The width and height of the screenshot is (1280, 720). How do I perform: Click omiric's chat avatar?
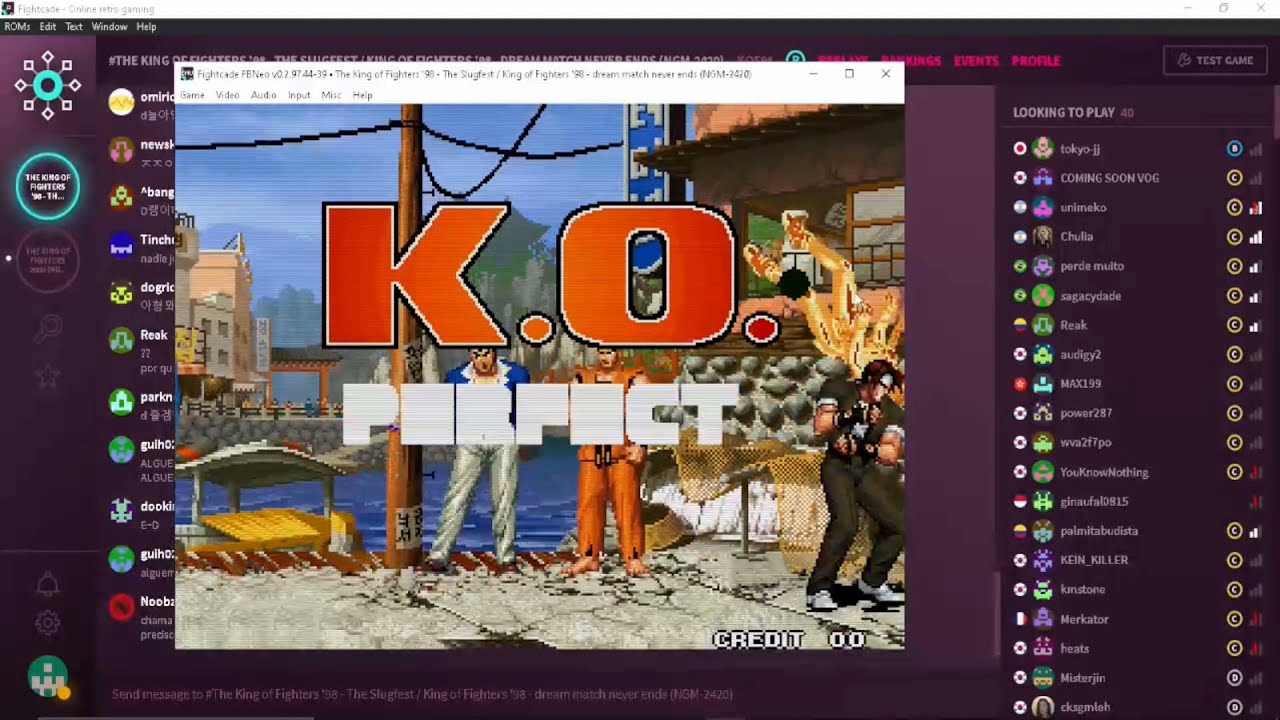tap(121, 102)
